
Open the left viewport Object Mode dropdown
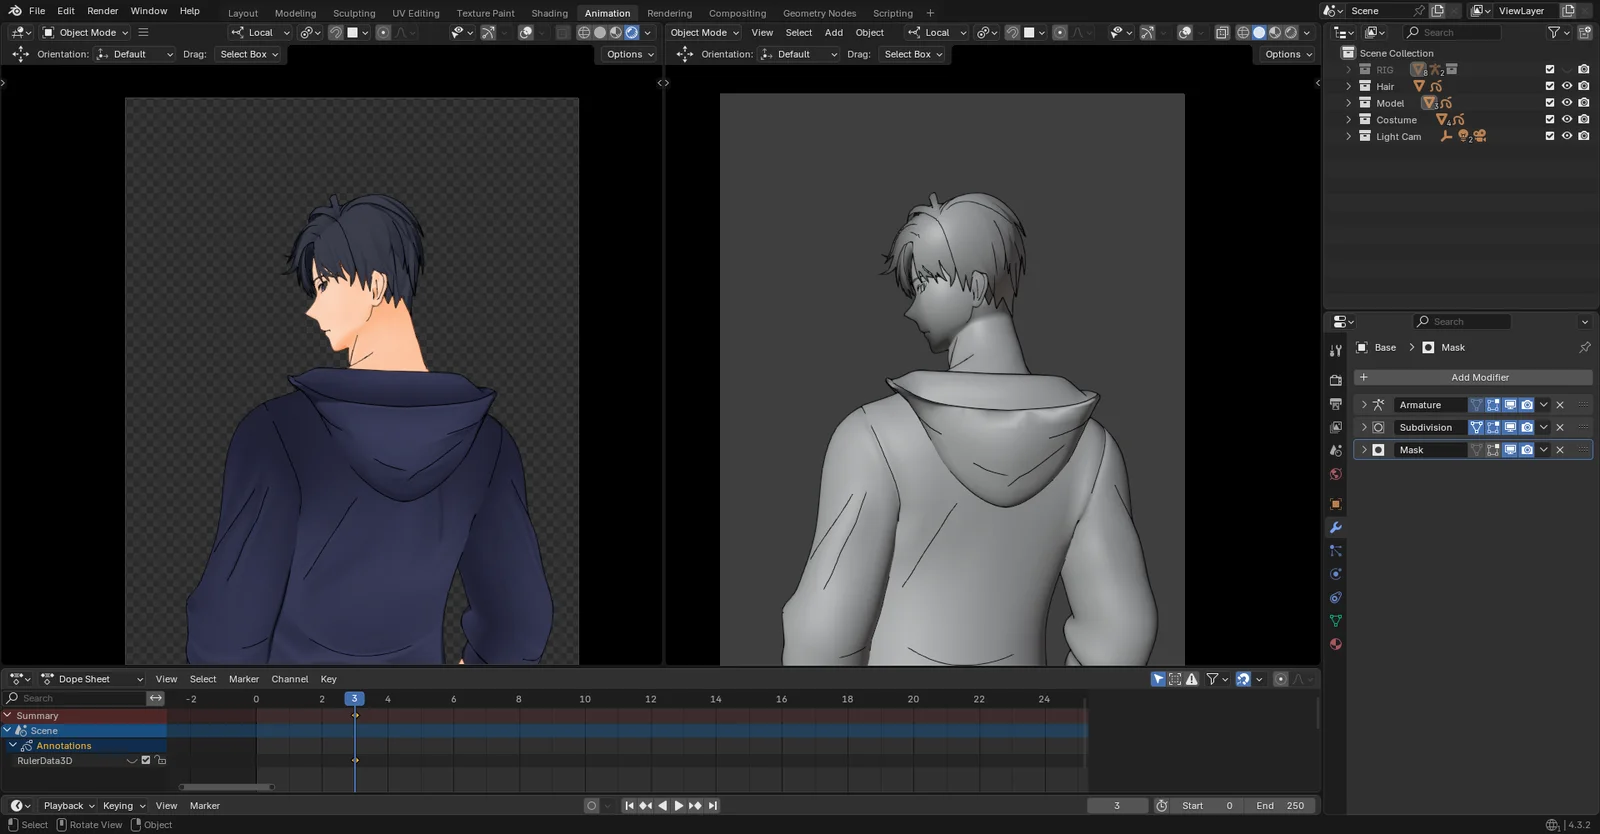tap(86, 32)
